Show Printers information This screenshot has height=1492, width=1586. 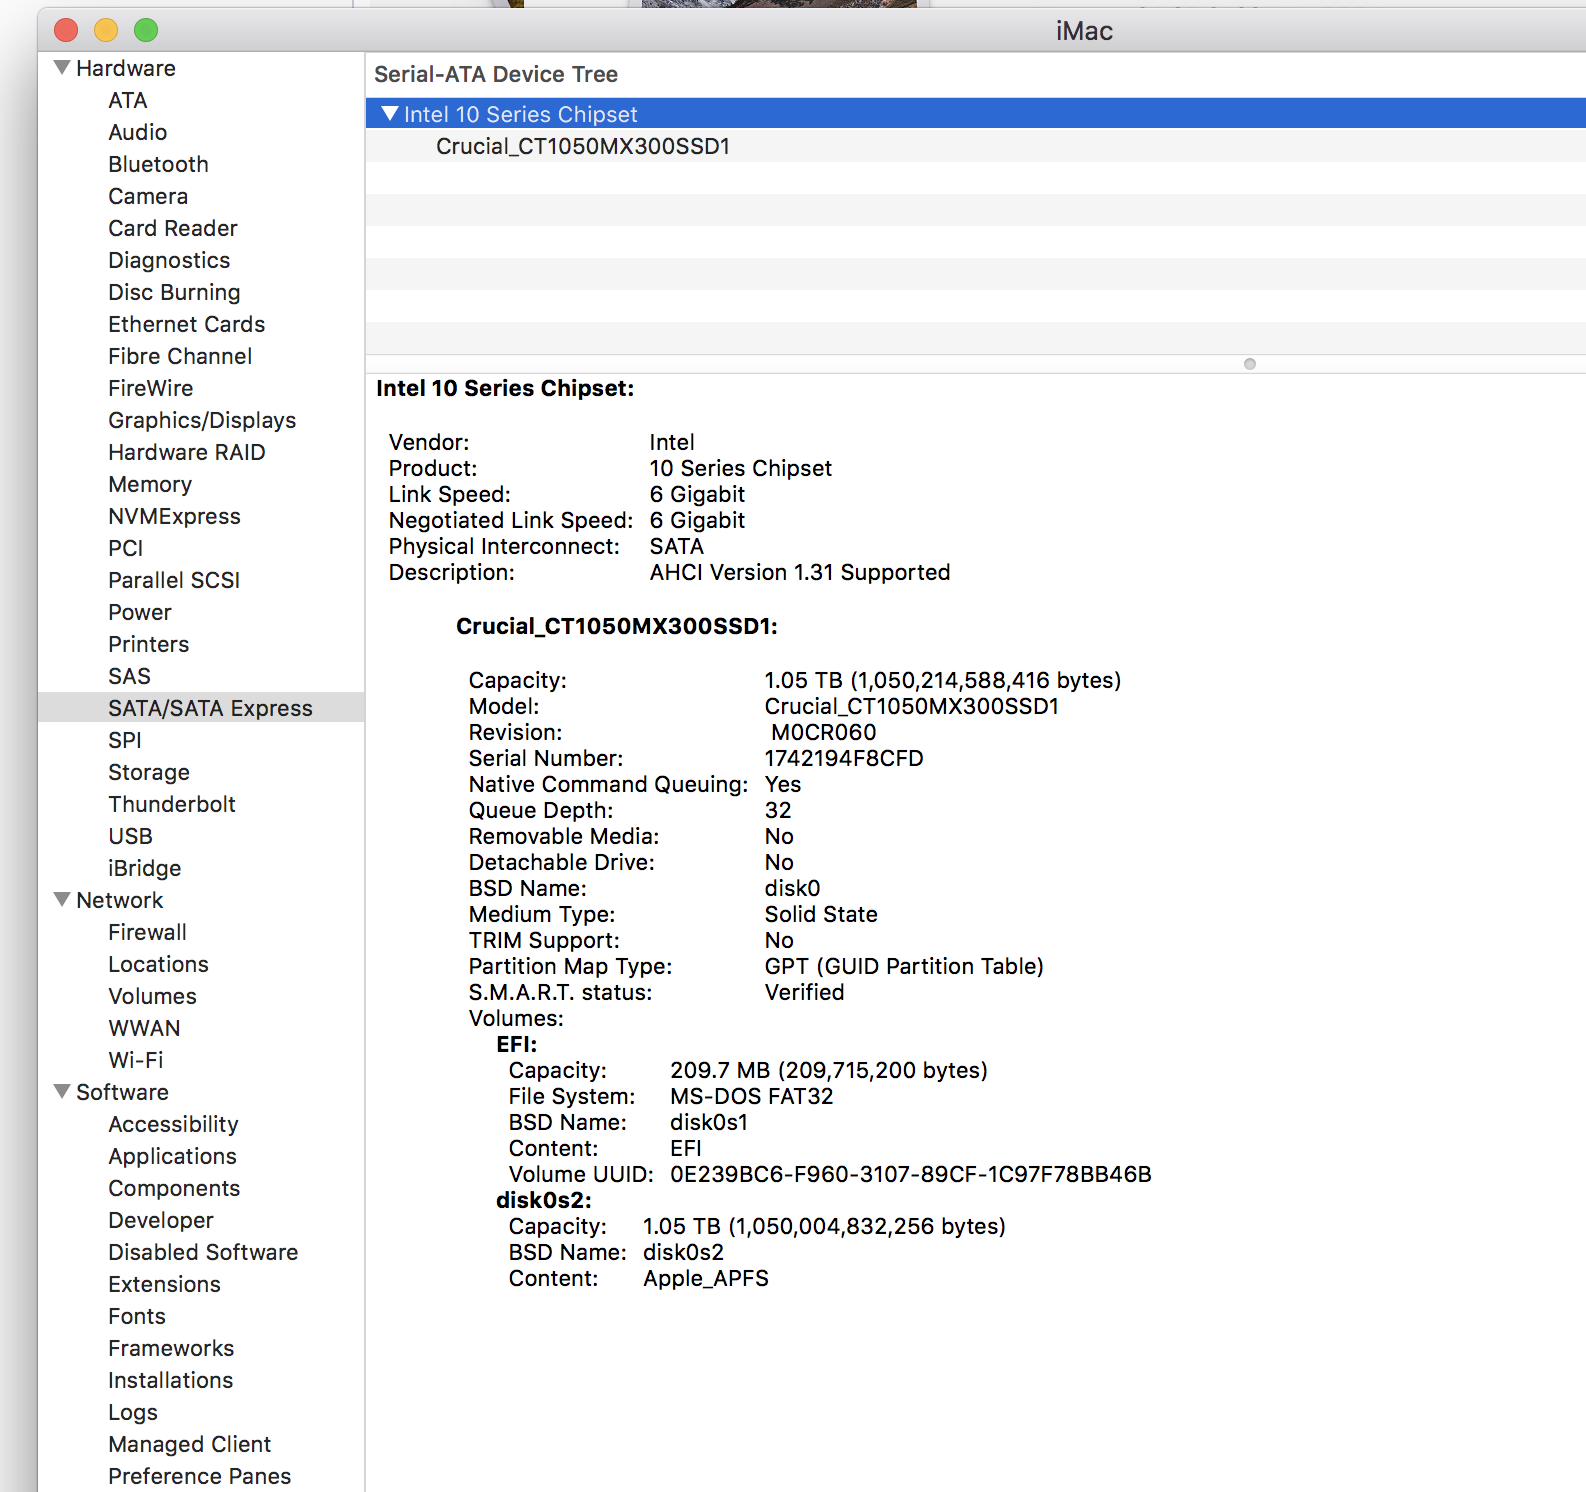pos(149,644)
